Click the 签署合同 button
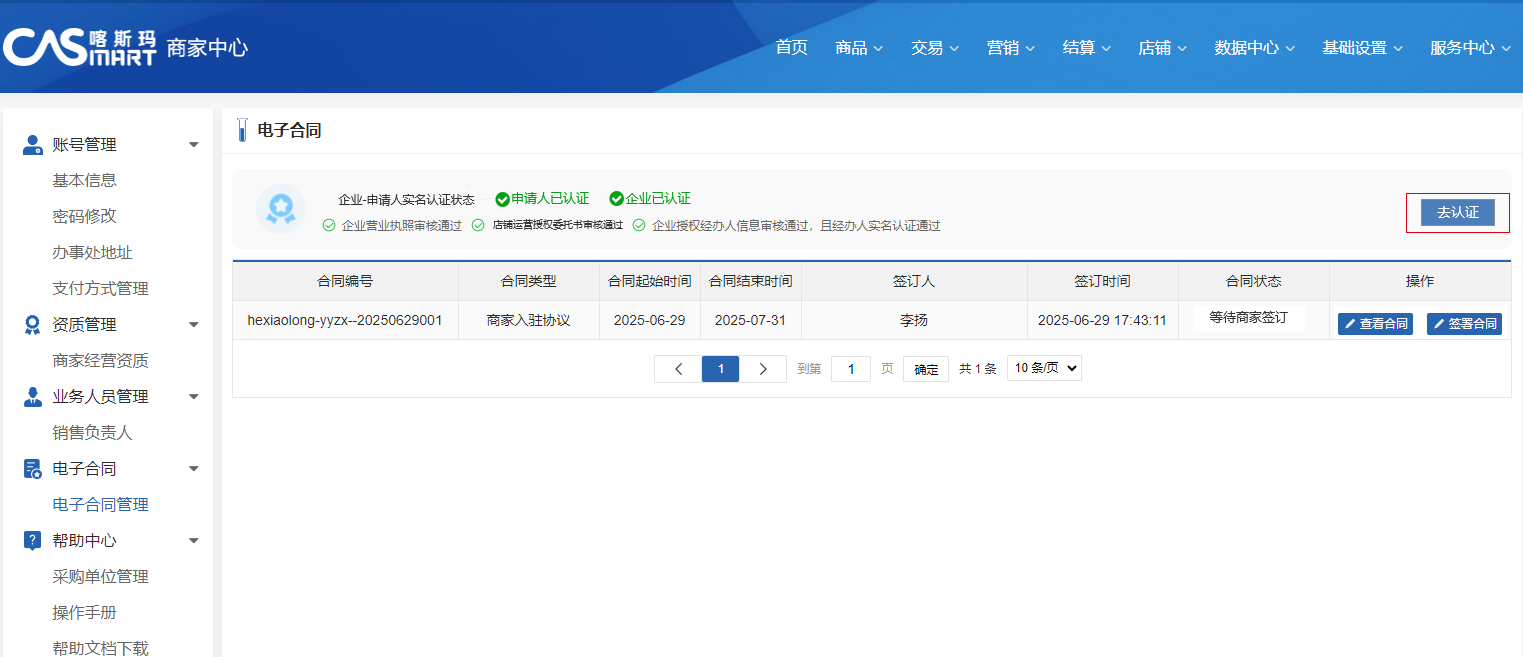 1464,324
